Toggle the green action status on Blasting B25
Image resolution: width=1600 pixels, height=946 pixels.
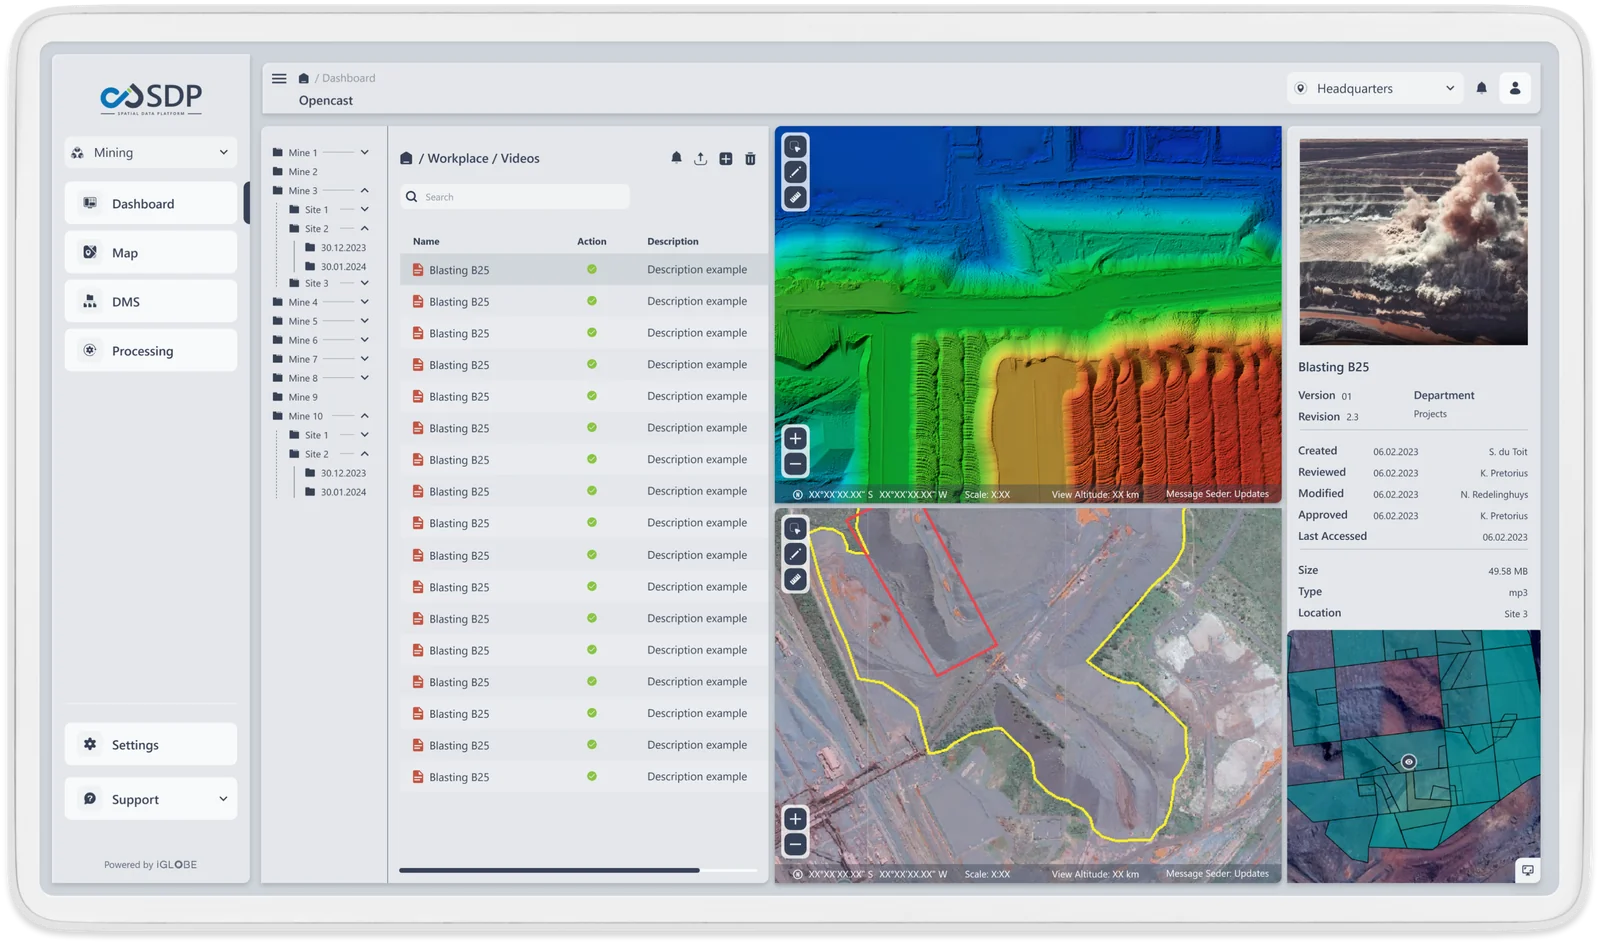(591, 269)
